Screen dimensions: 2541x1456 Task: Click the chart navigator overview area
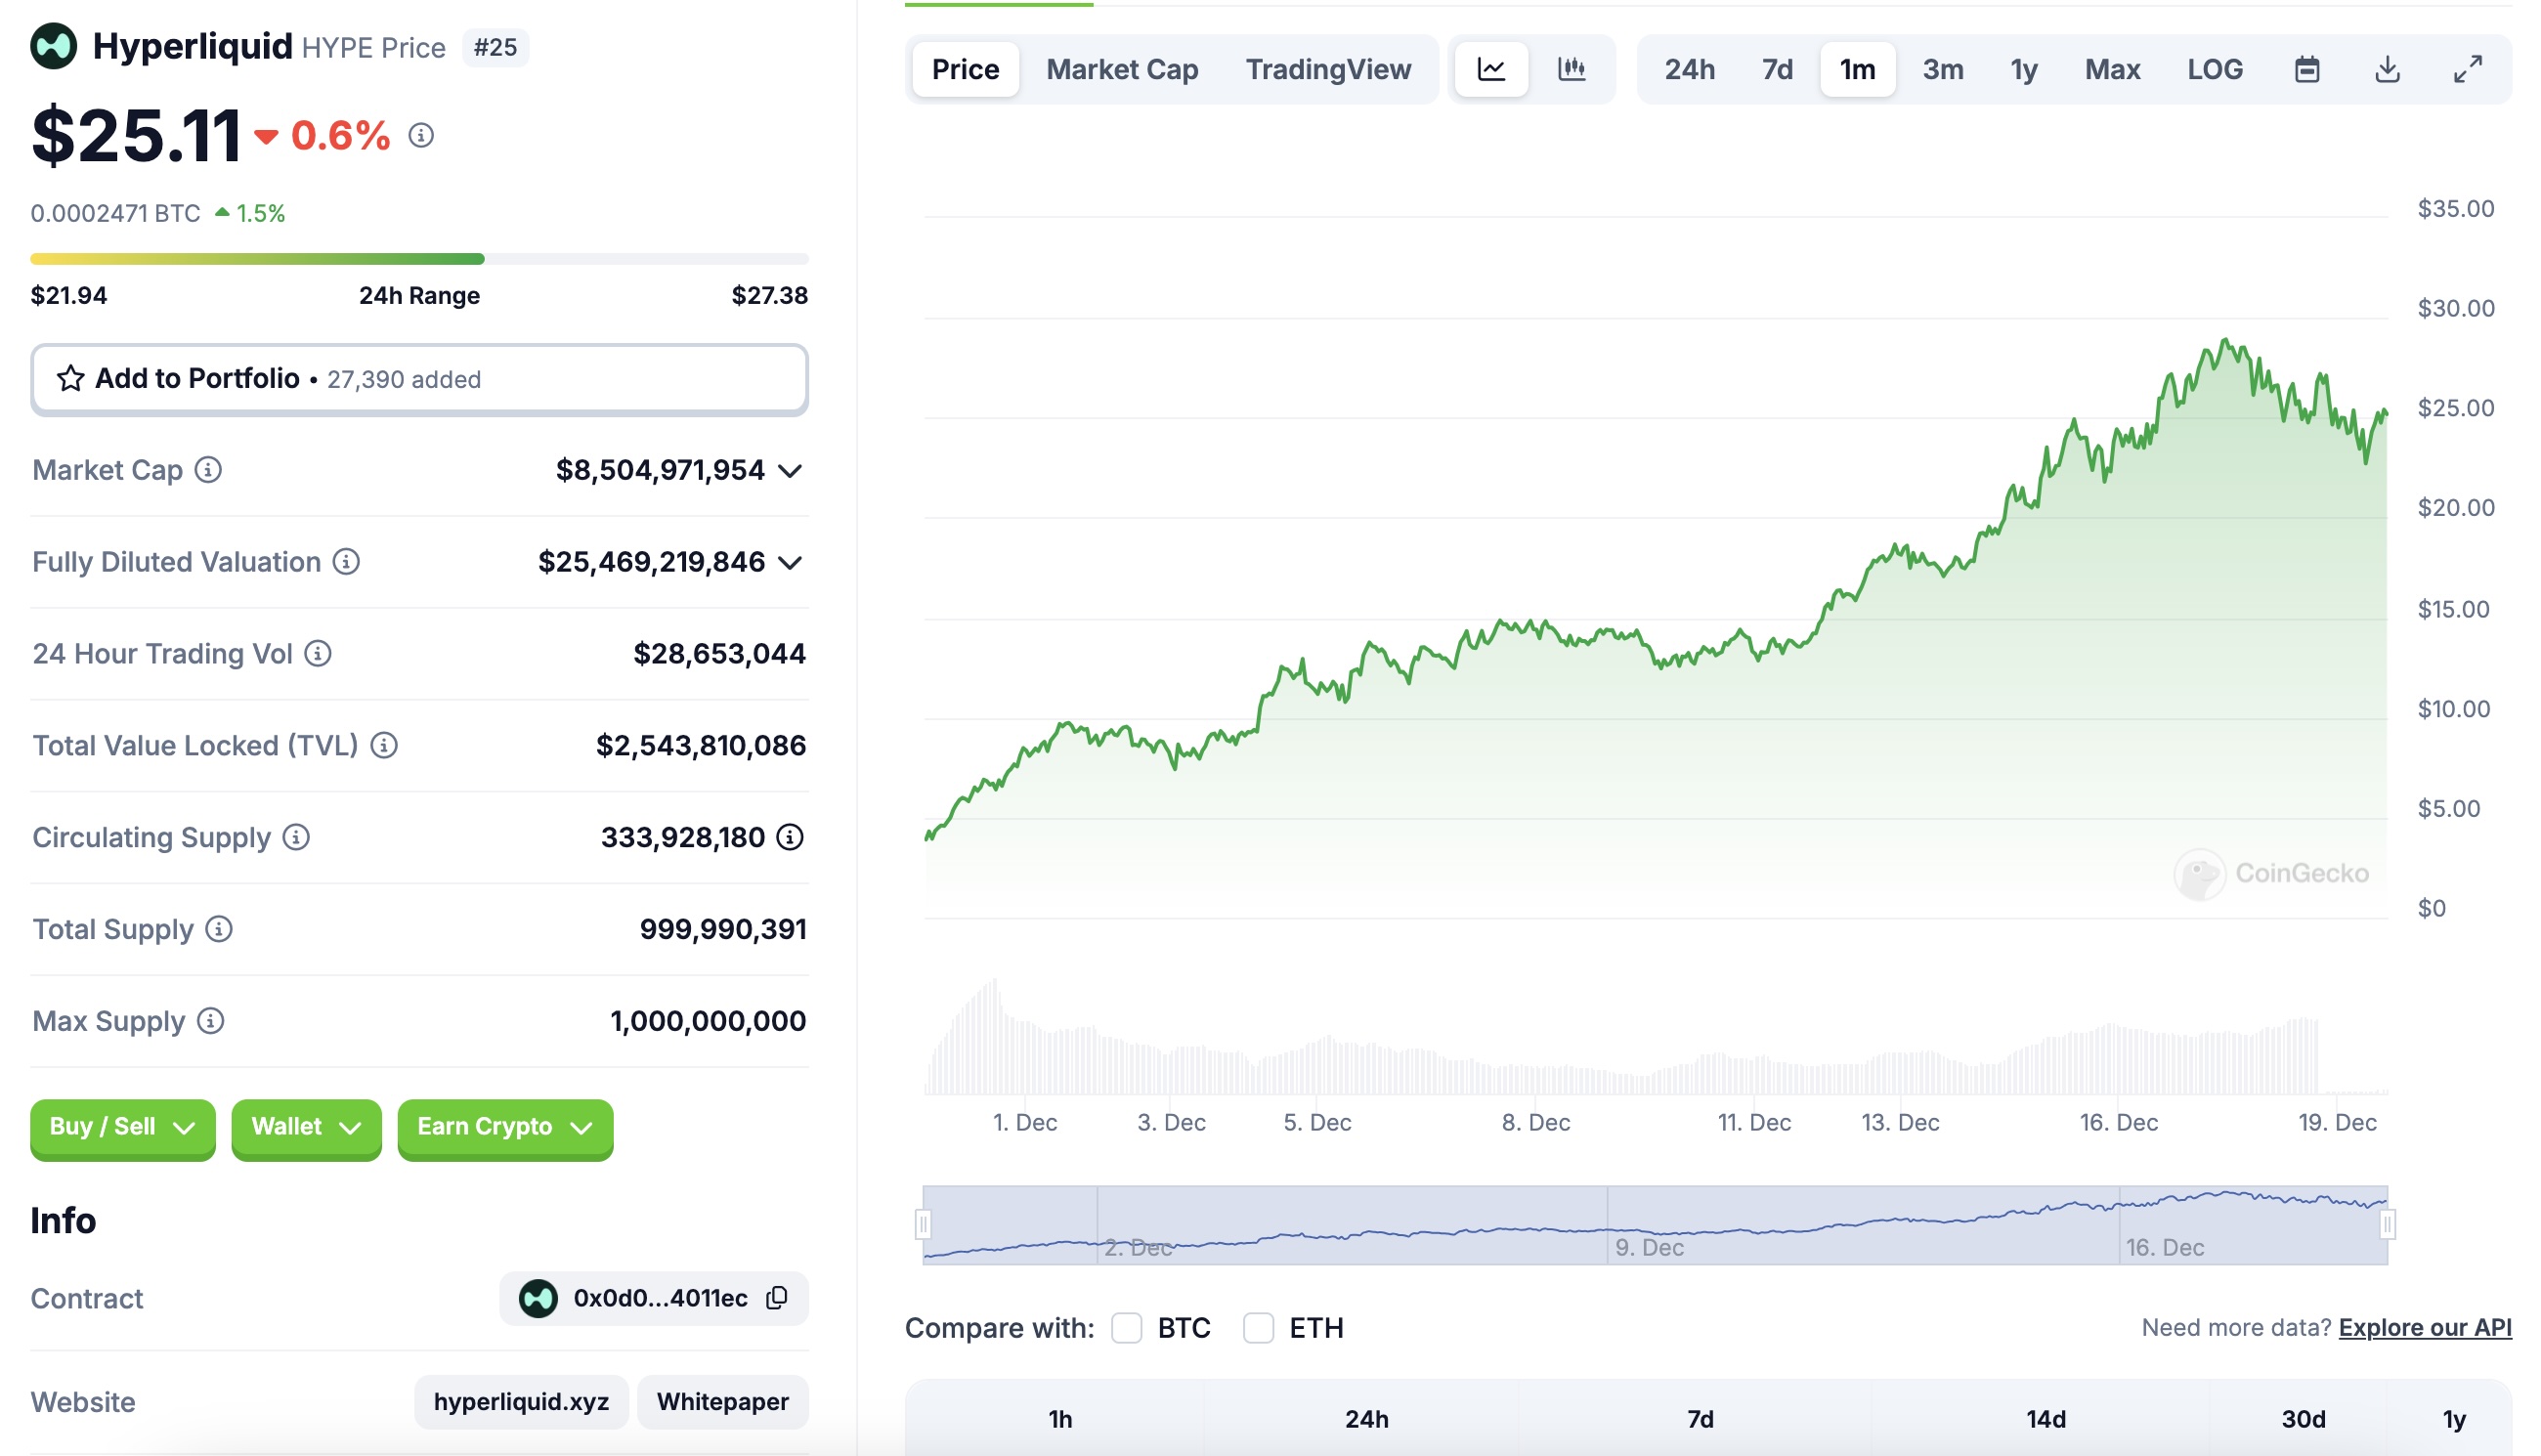point(1655,1225)
